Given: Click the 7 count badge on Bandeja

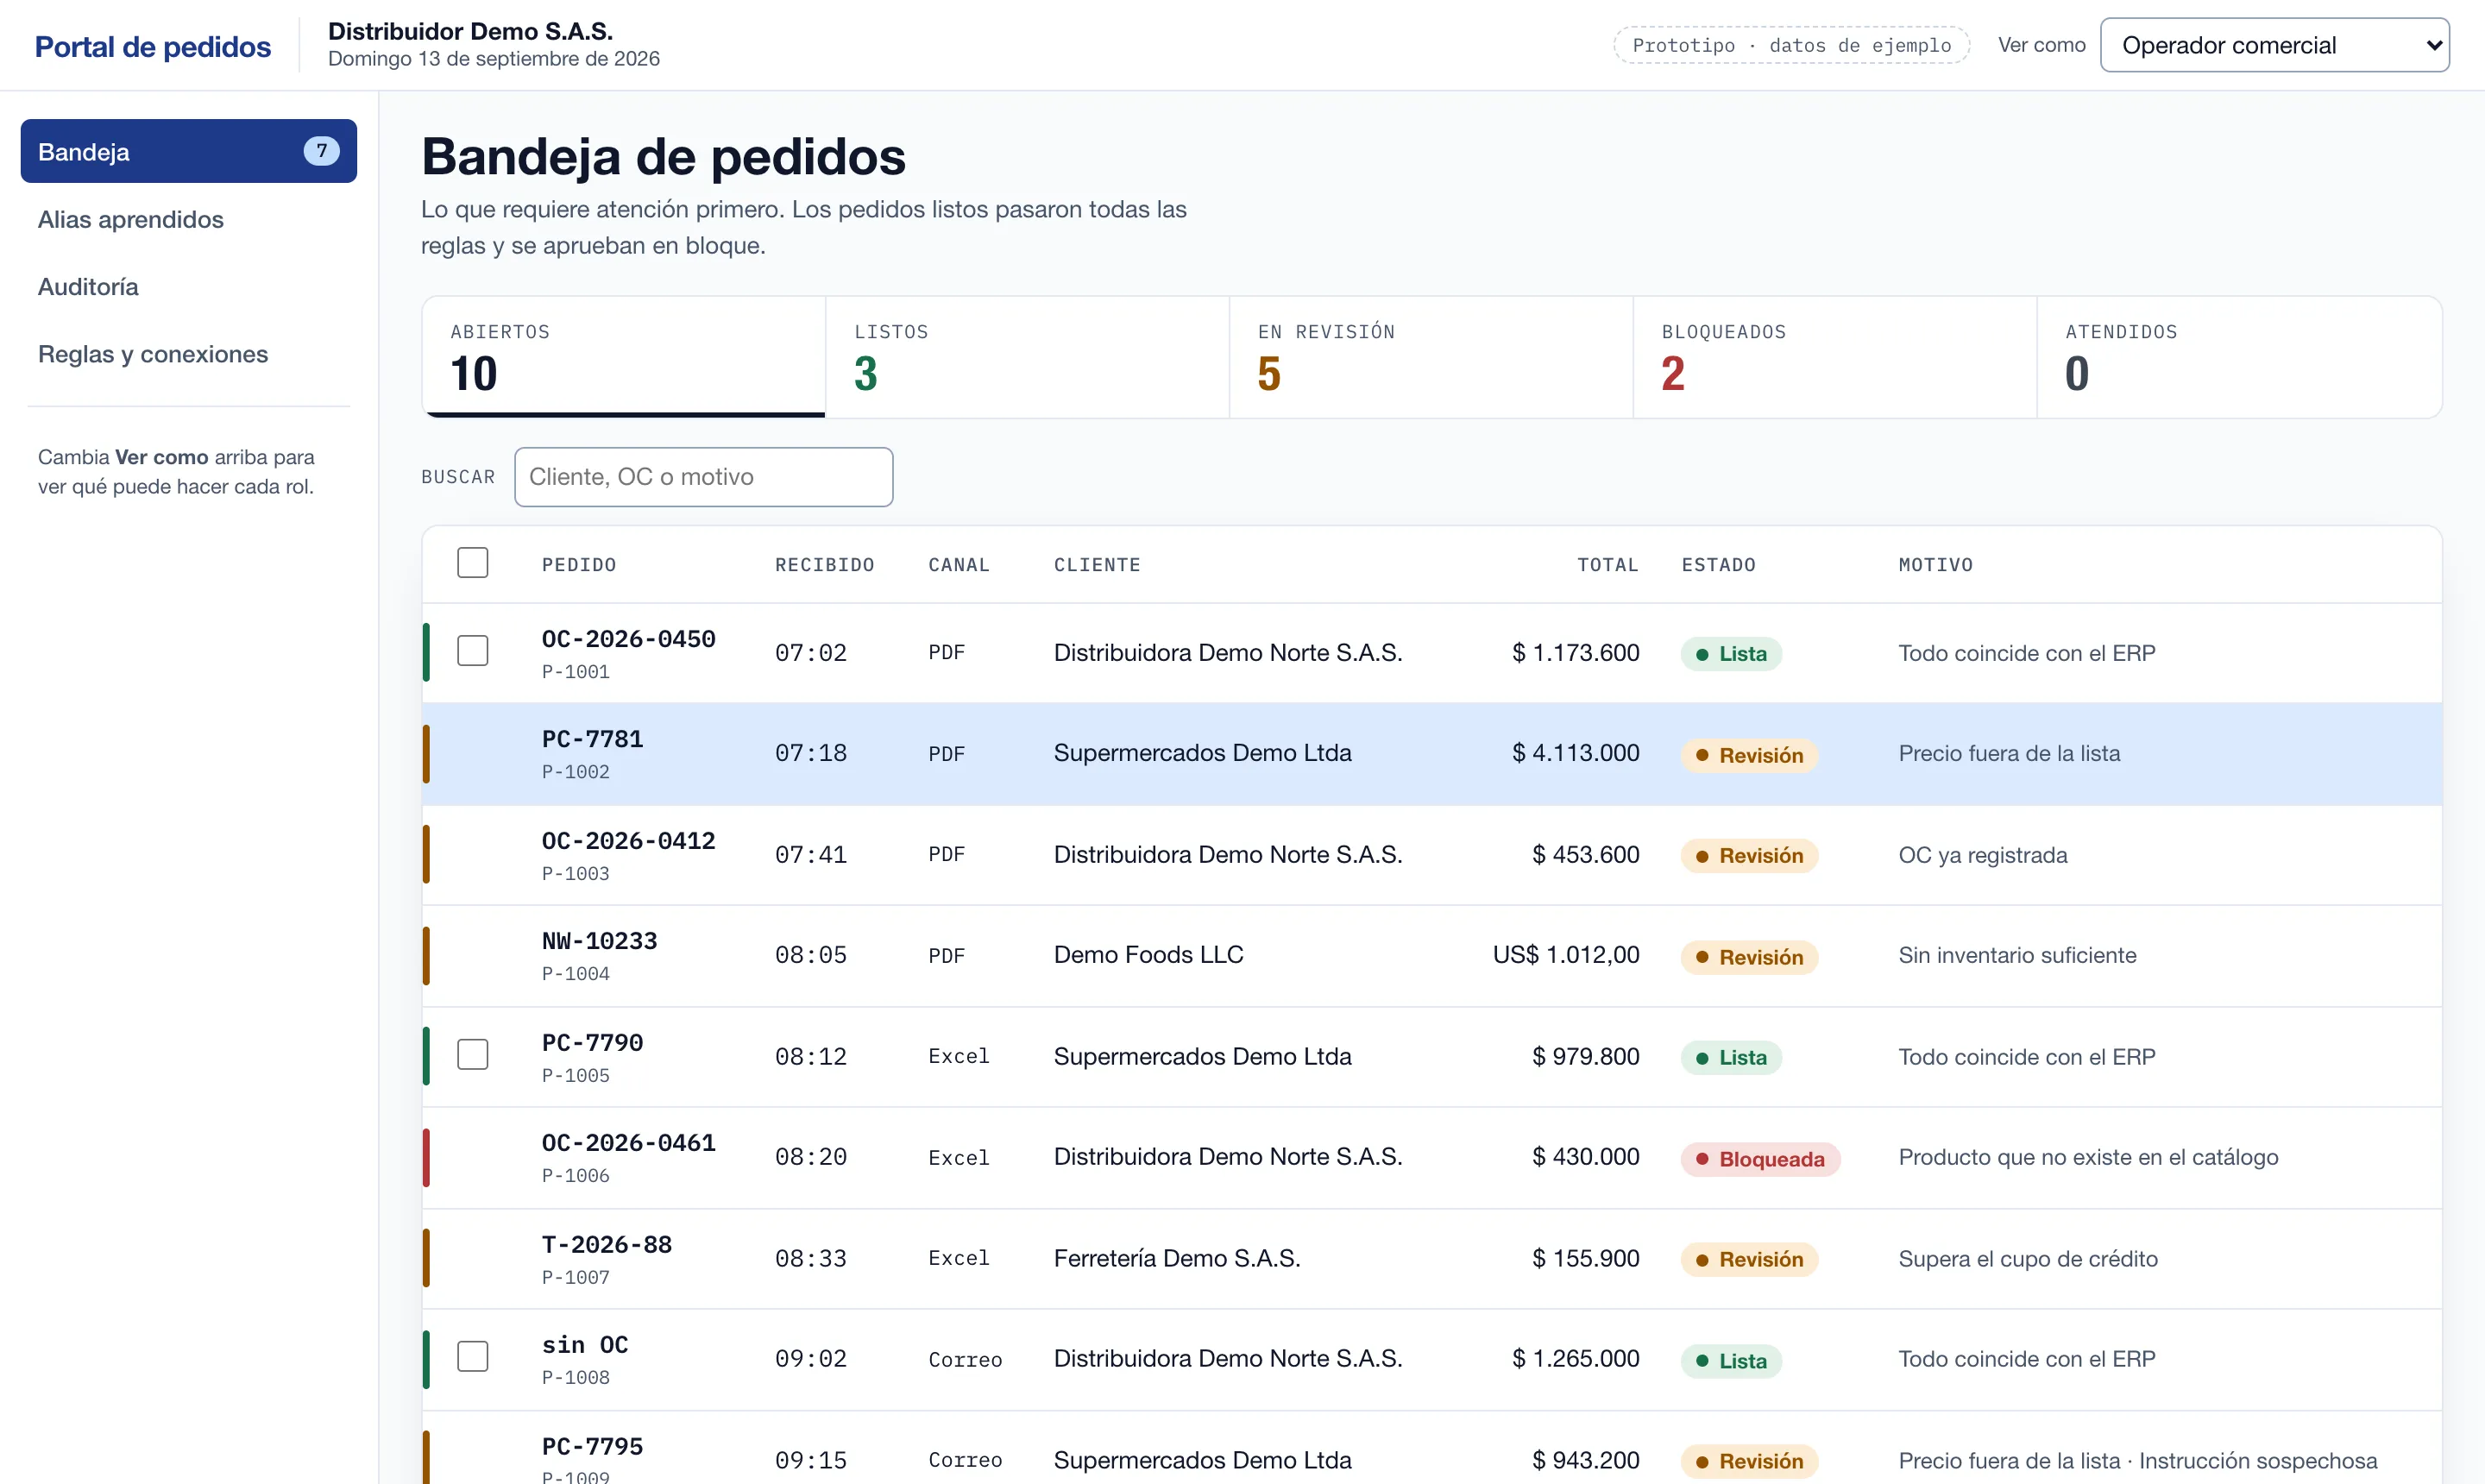Looking at the screenshot, I should [x=321, y=151].
